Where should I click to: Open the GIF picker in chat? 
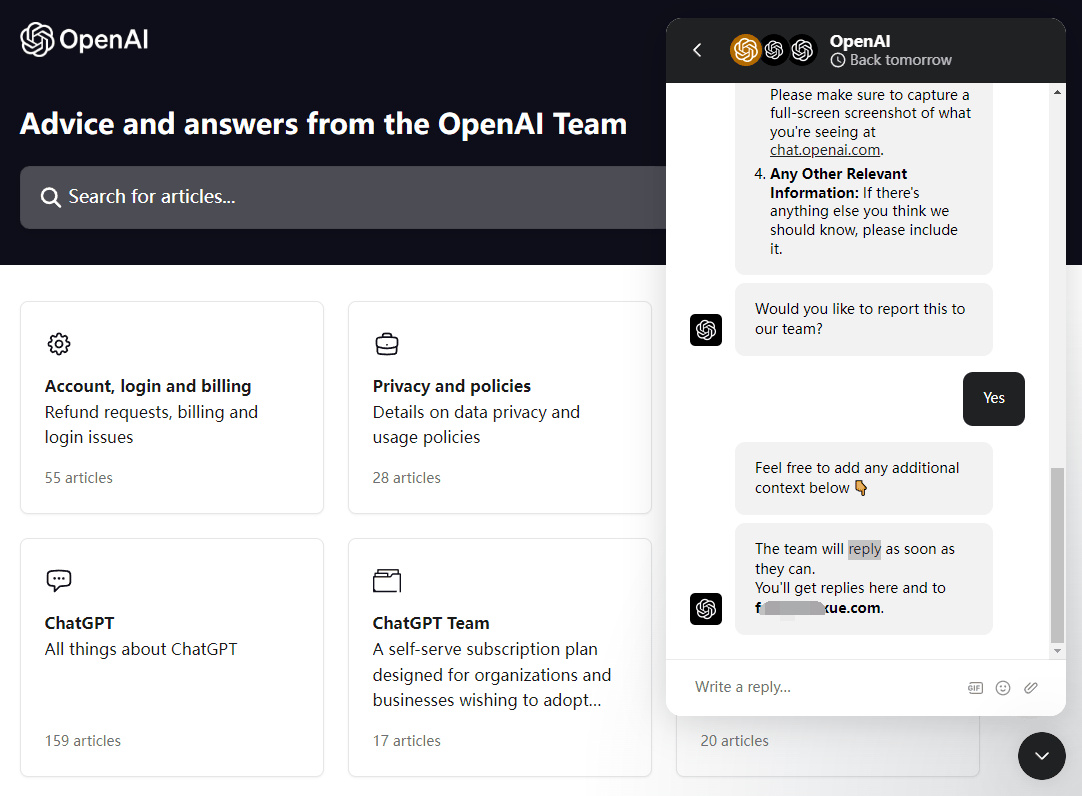[975, 688]
